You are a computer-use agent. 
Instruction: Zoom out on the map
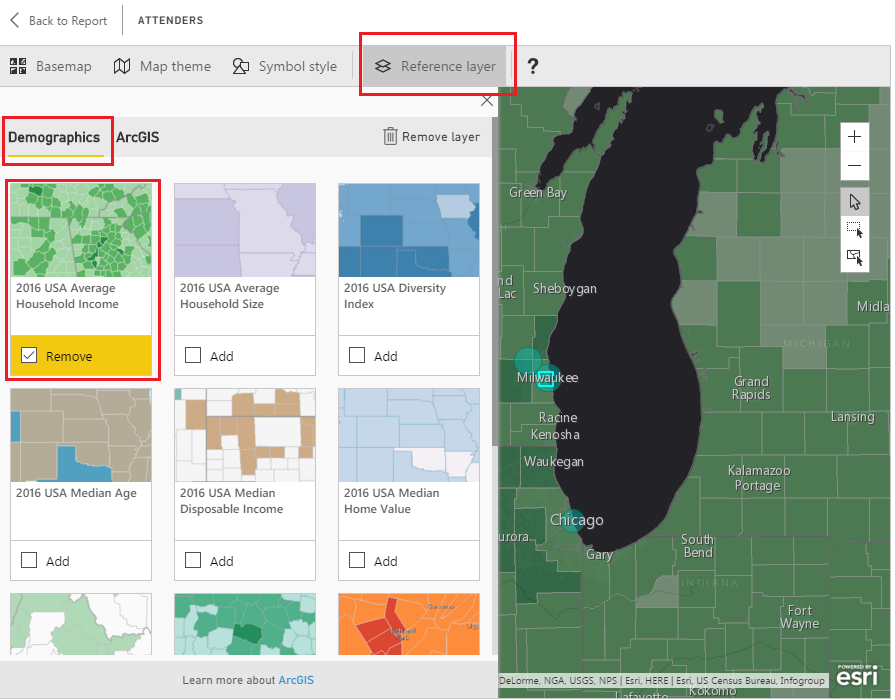(854, 166)
